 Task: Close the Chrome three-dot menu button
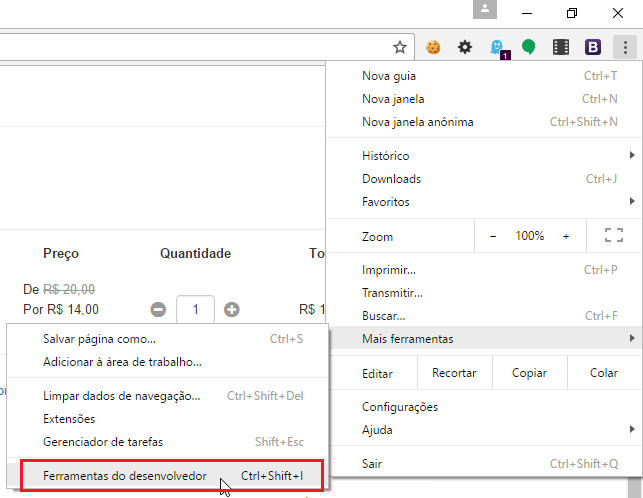(625, 46)
